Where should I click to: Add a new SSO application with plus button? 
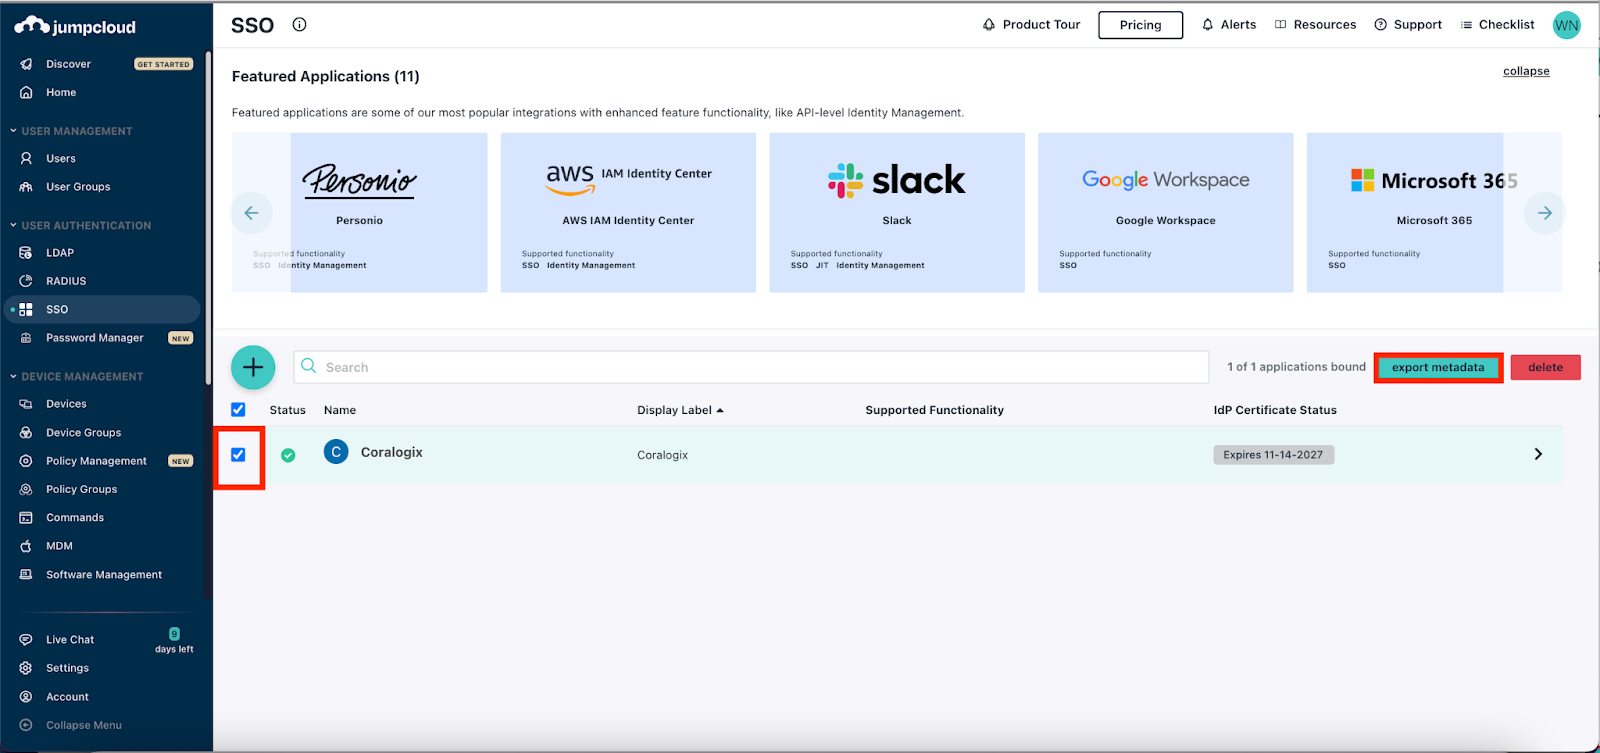[x=253, y=367]
